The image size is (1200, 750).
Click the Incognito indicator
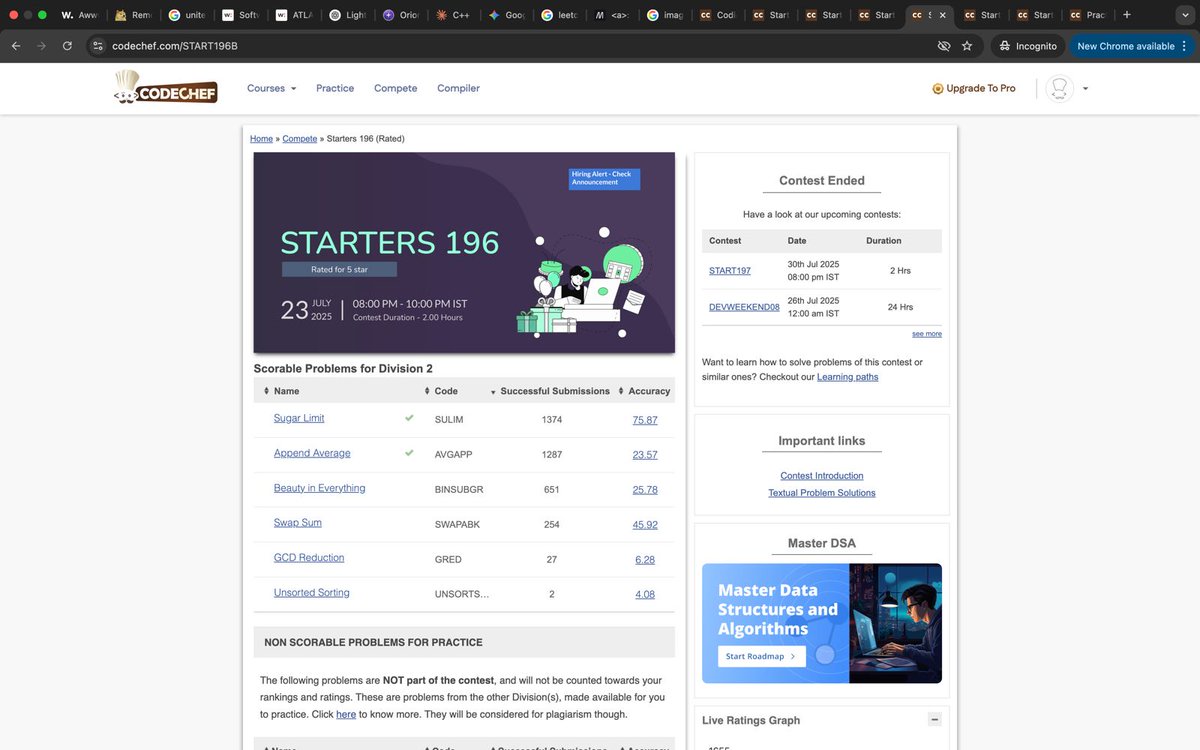click(1028, 46)
